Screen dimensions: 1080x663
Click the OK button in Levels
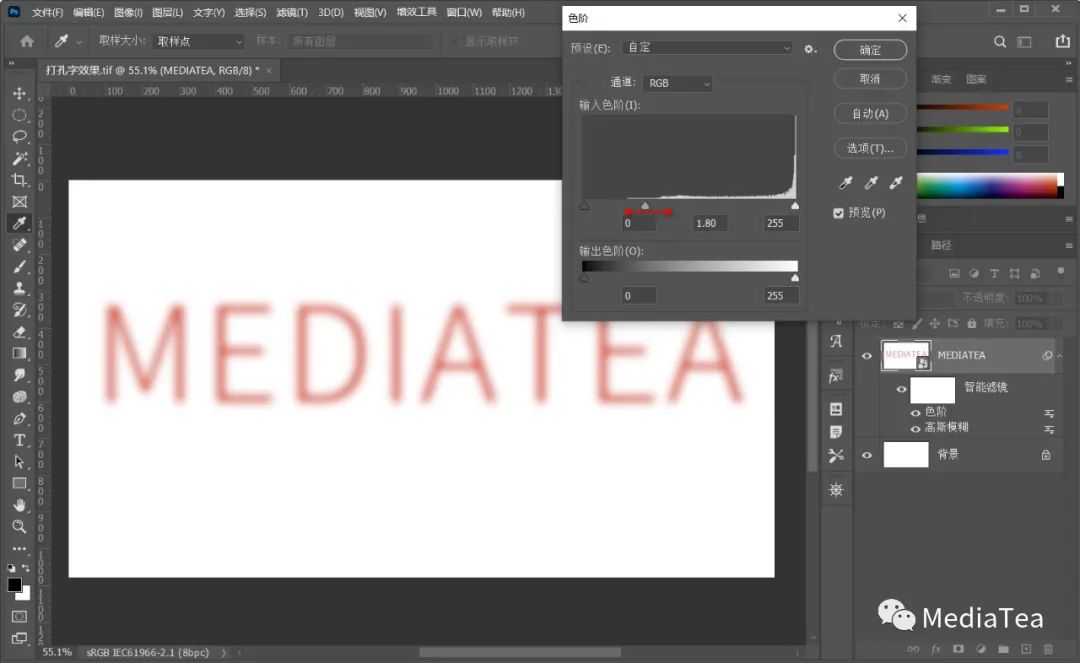870,50
